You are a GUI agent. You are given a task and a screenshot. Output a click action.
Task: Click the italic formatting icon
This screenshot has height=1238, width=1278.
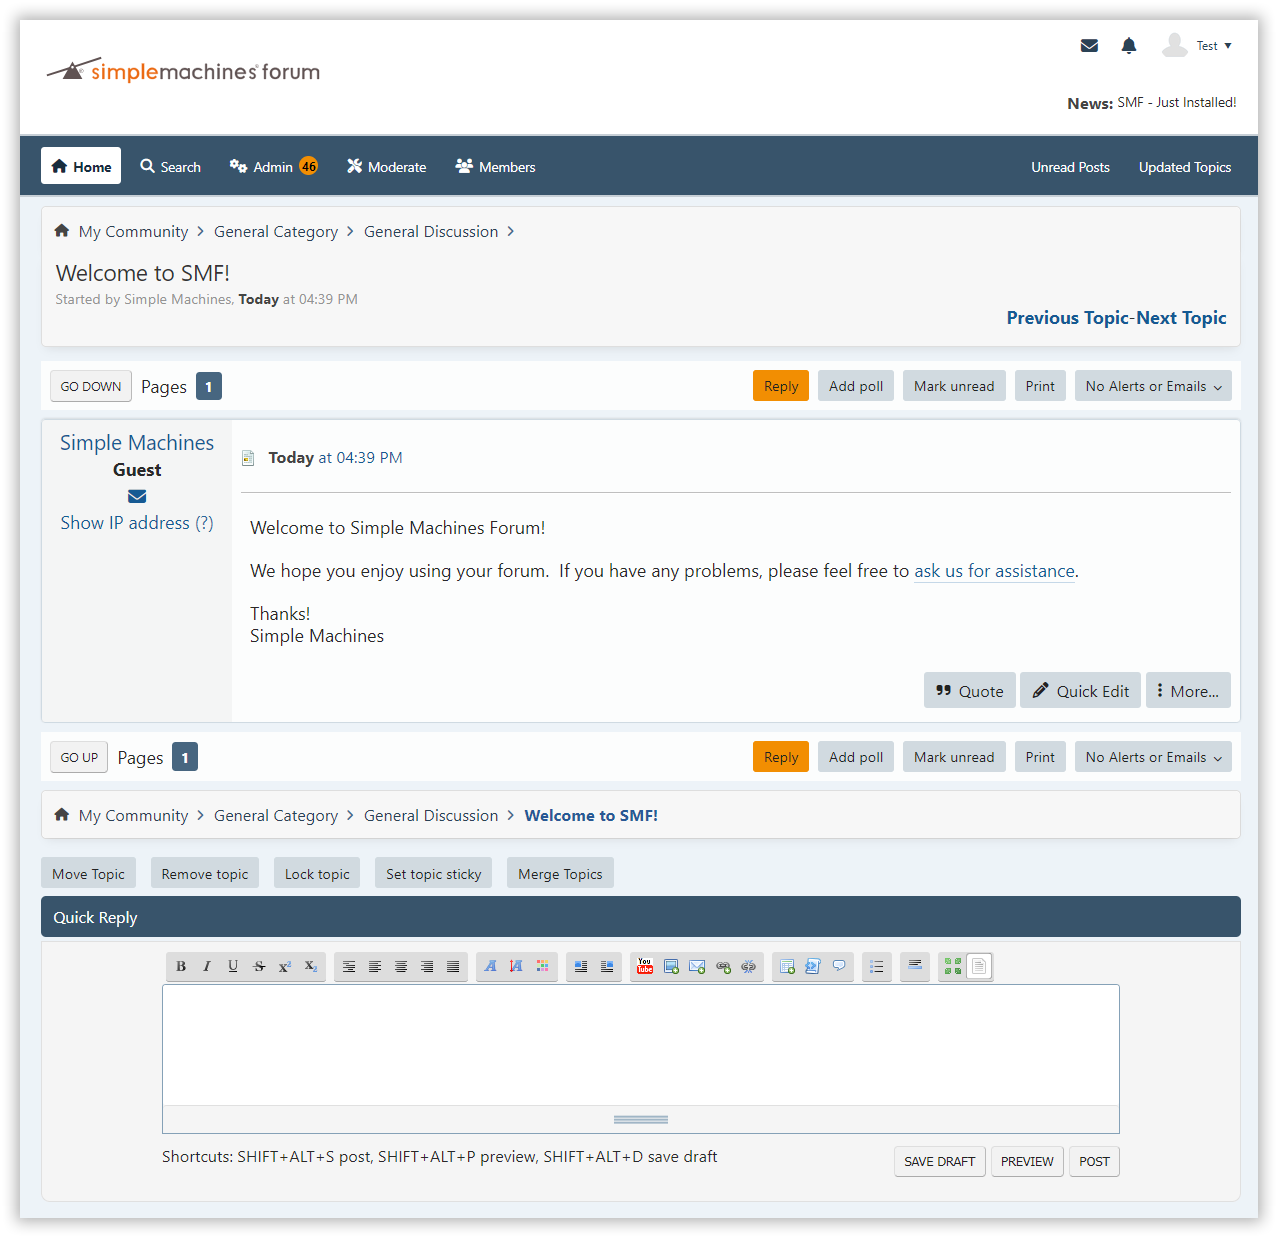(x=207, y=966)
